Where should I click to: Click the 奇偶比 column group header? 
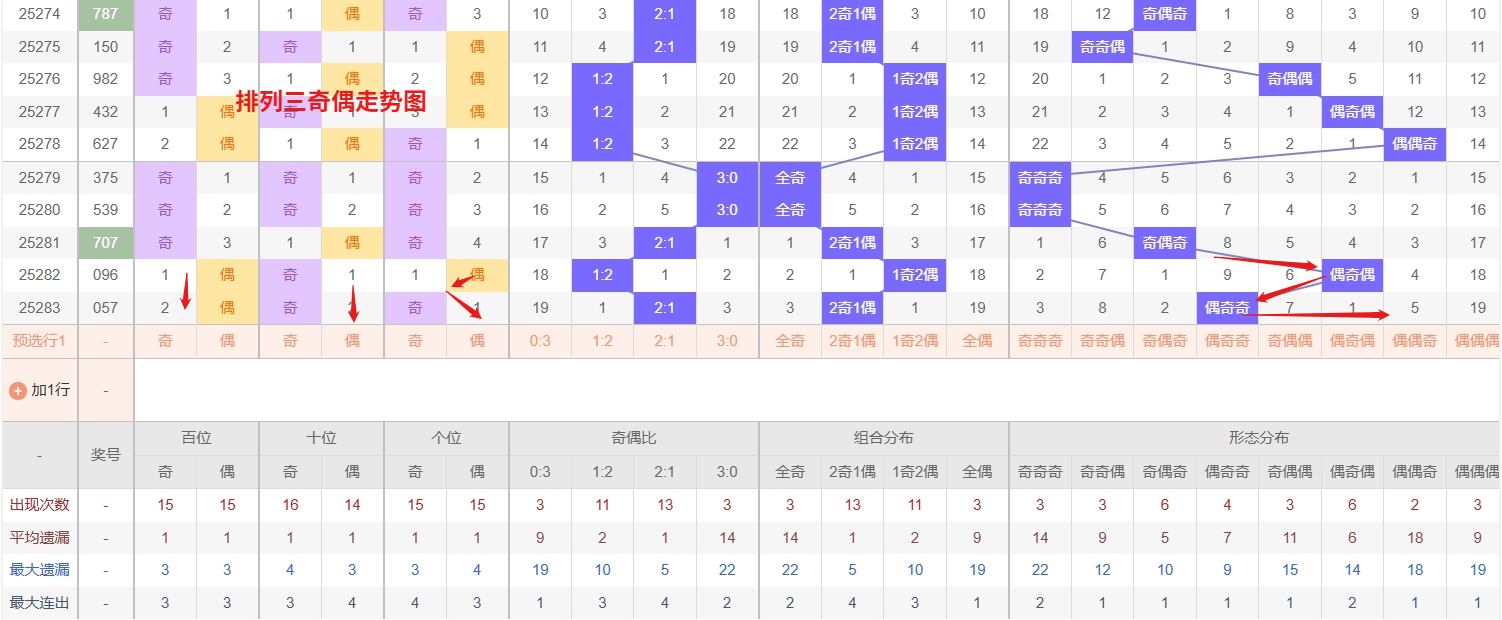coord(633,438)
